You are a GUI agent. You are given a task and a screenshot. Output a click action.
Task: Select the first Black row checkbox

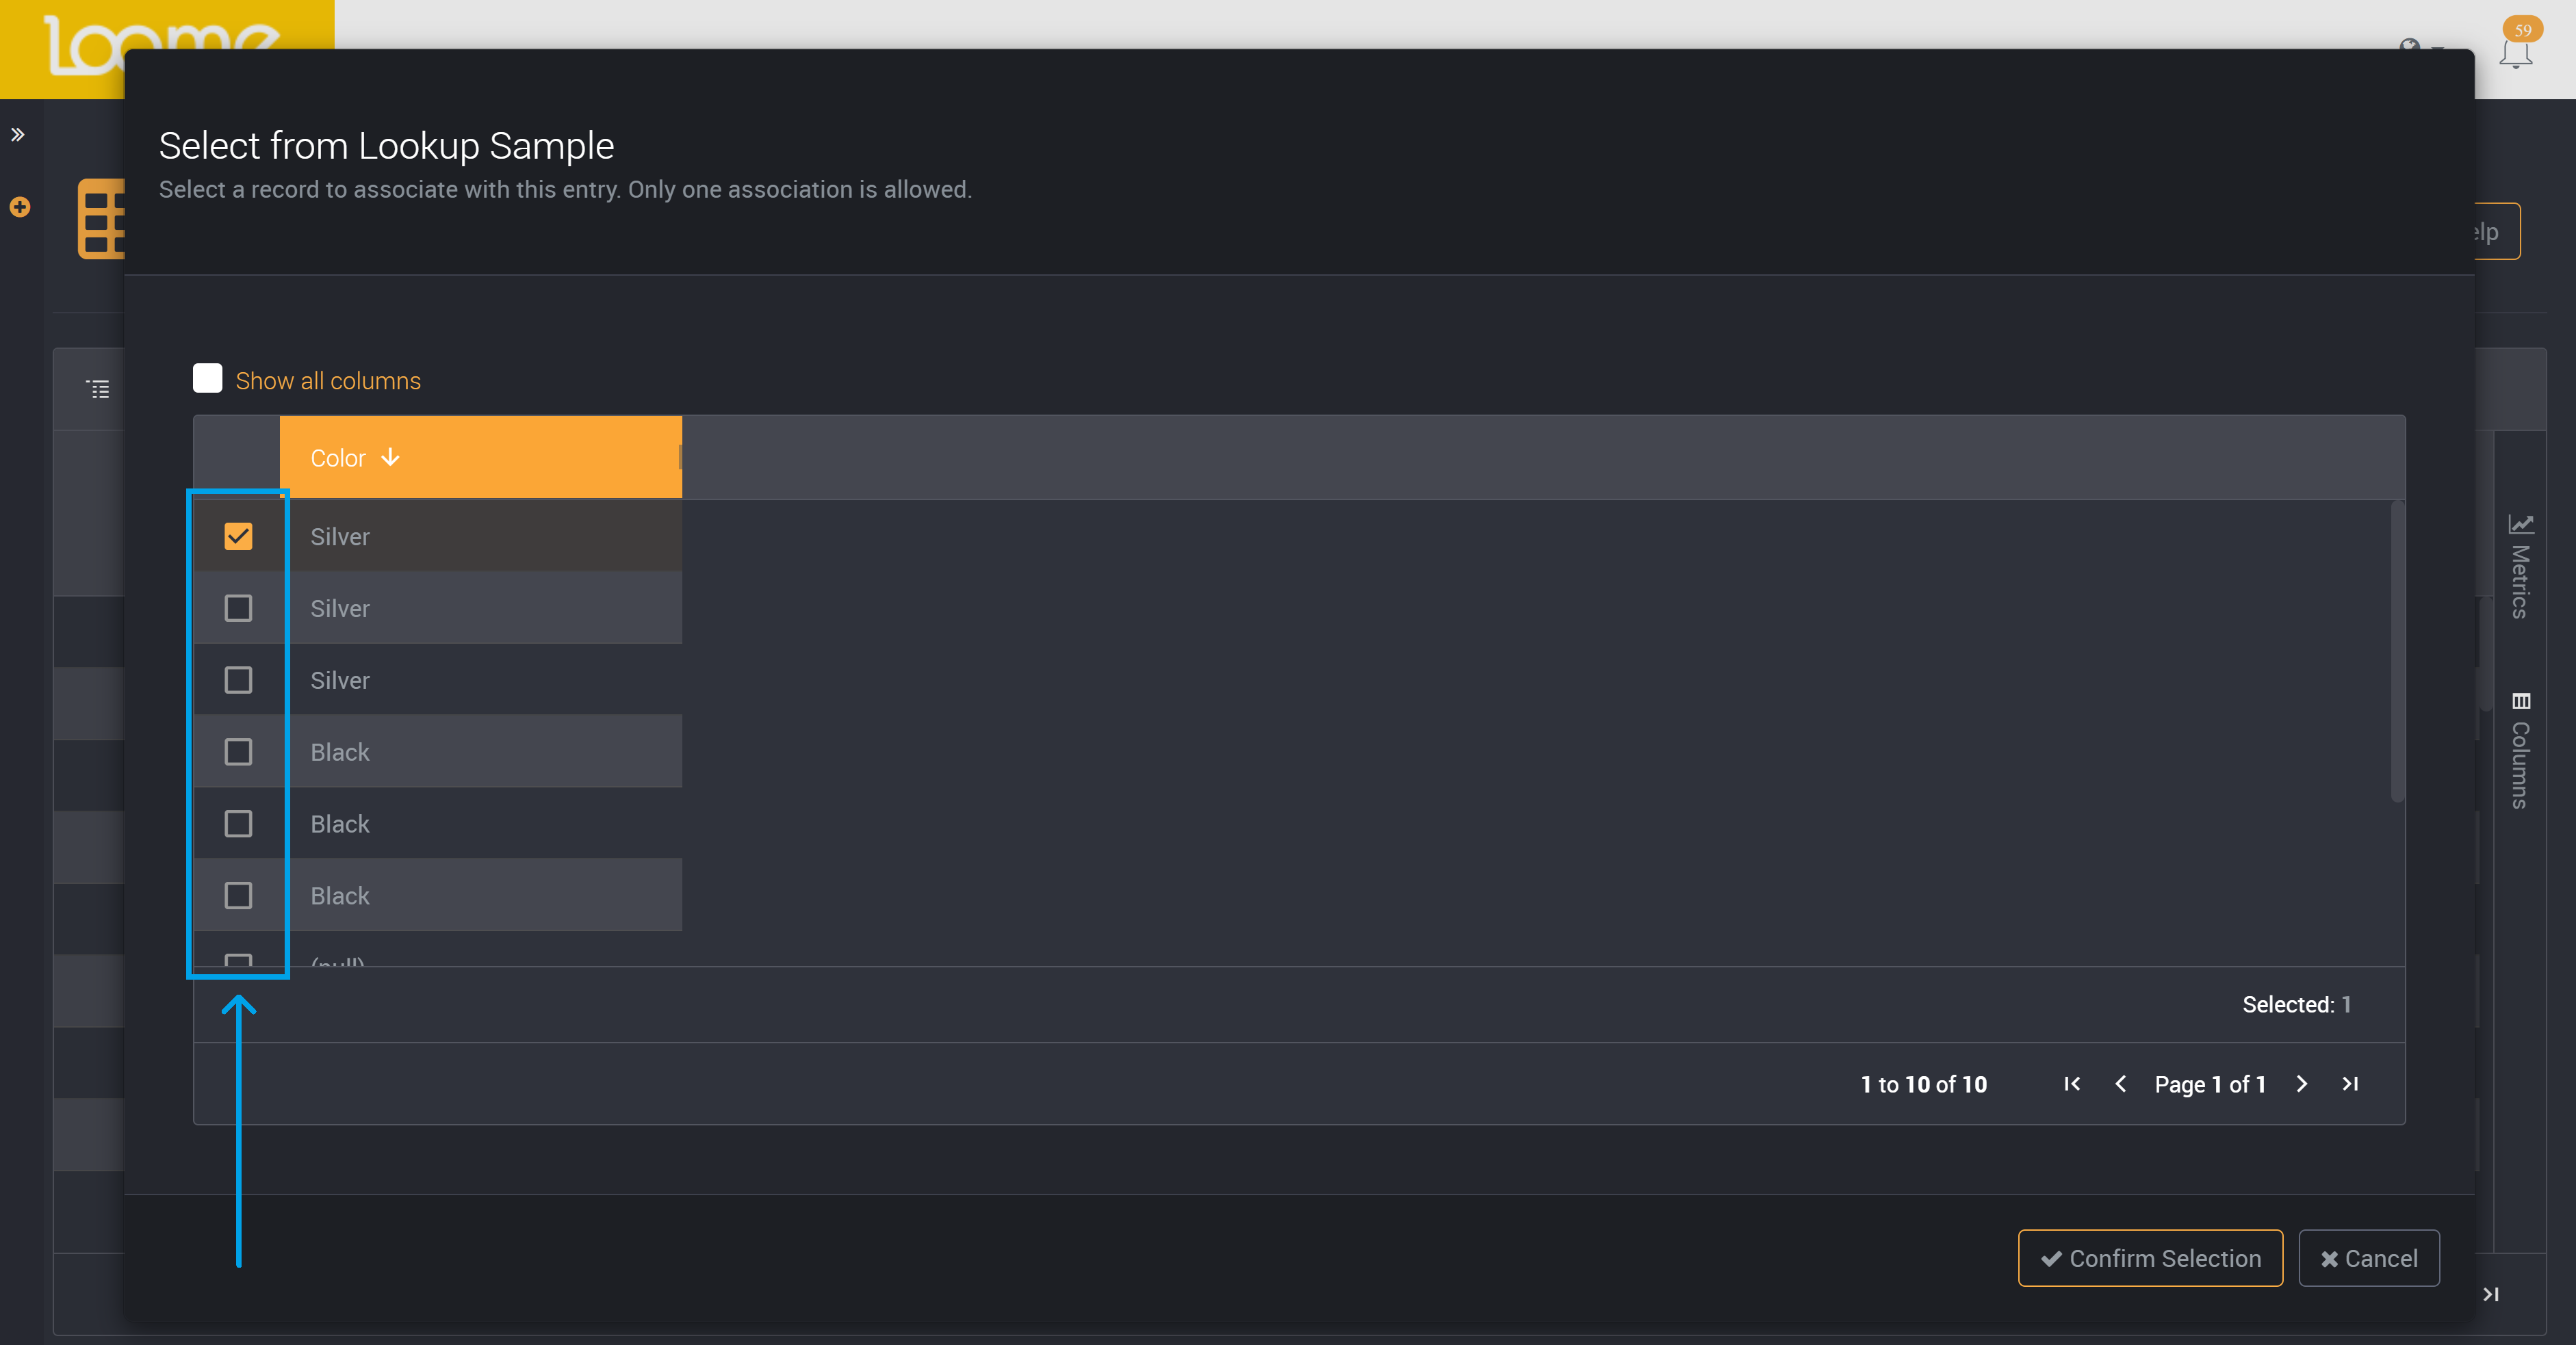238,752
